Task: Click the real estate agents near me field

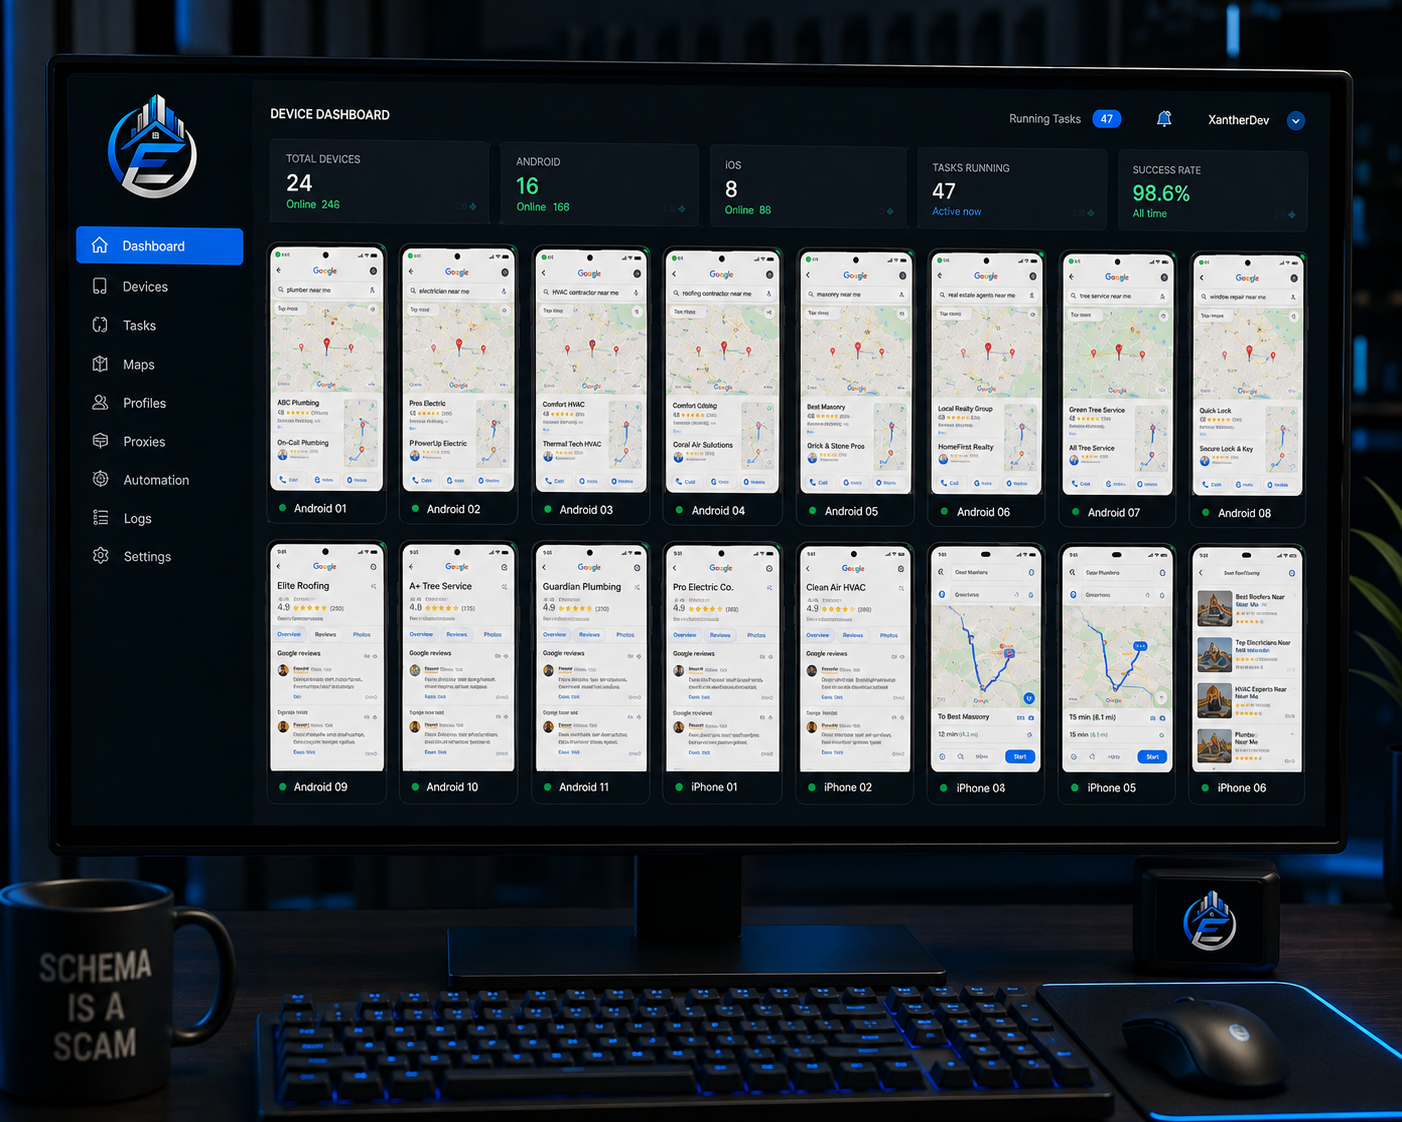Action: (x=987, y=295)
